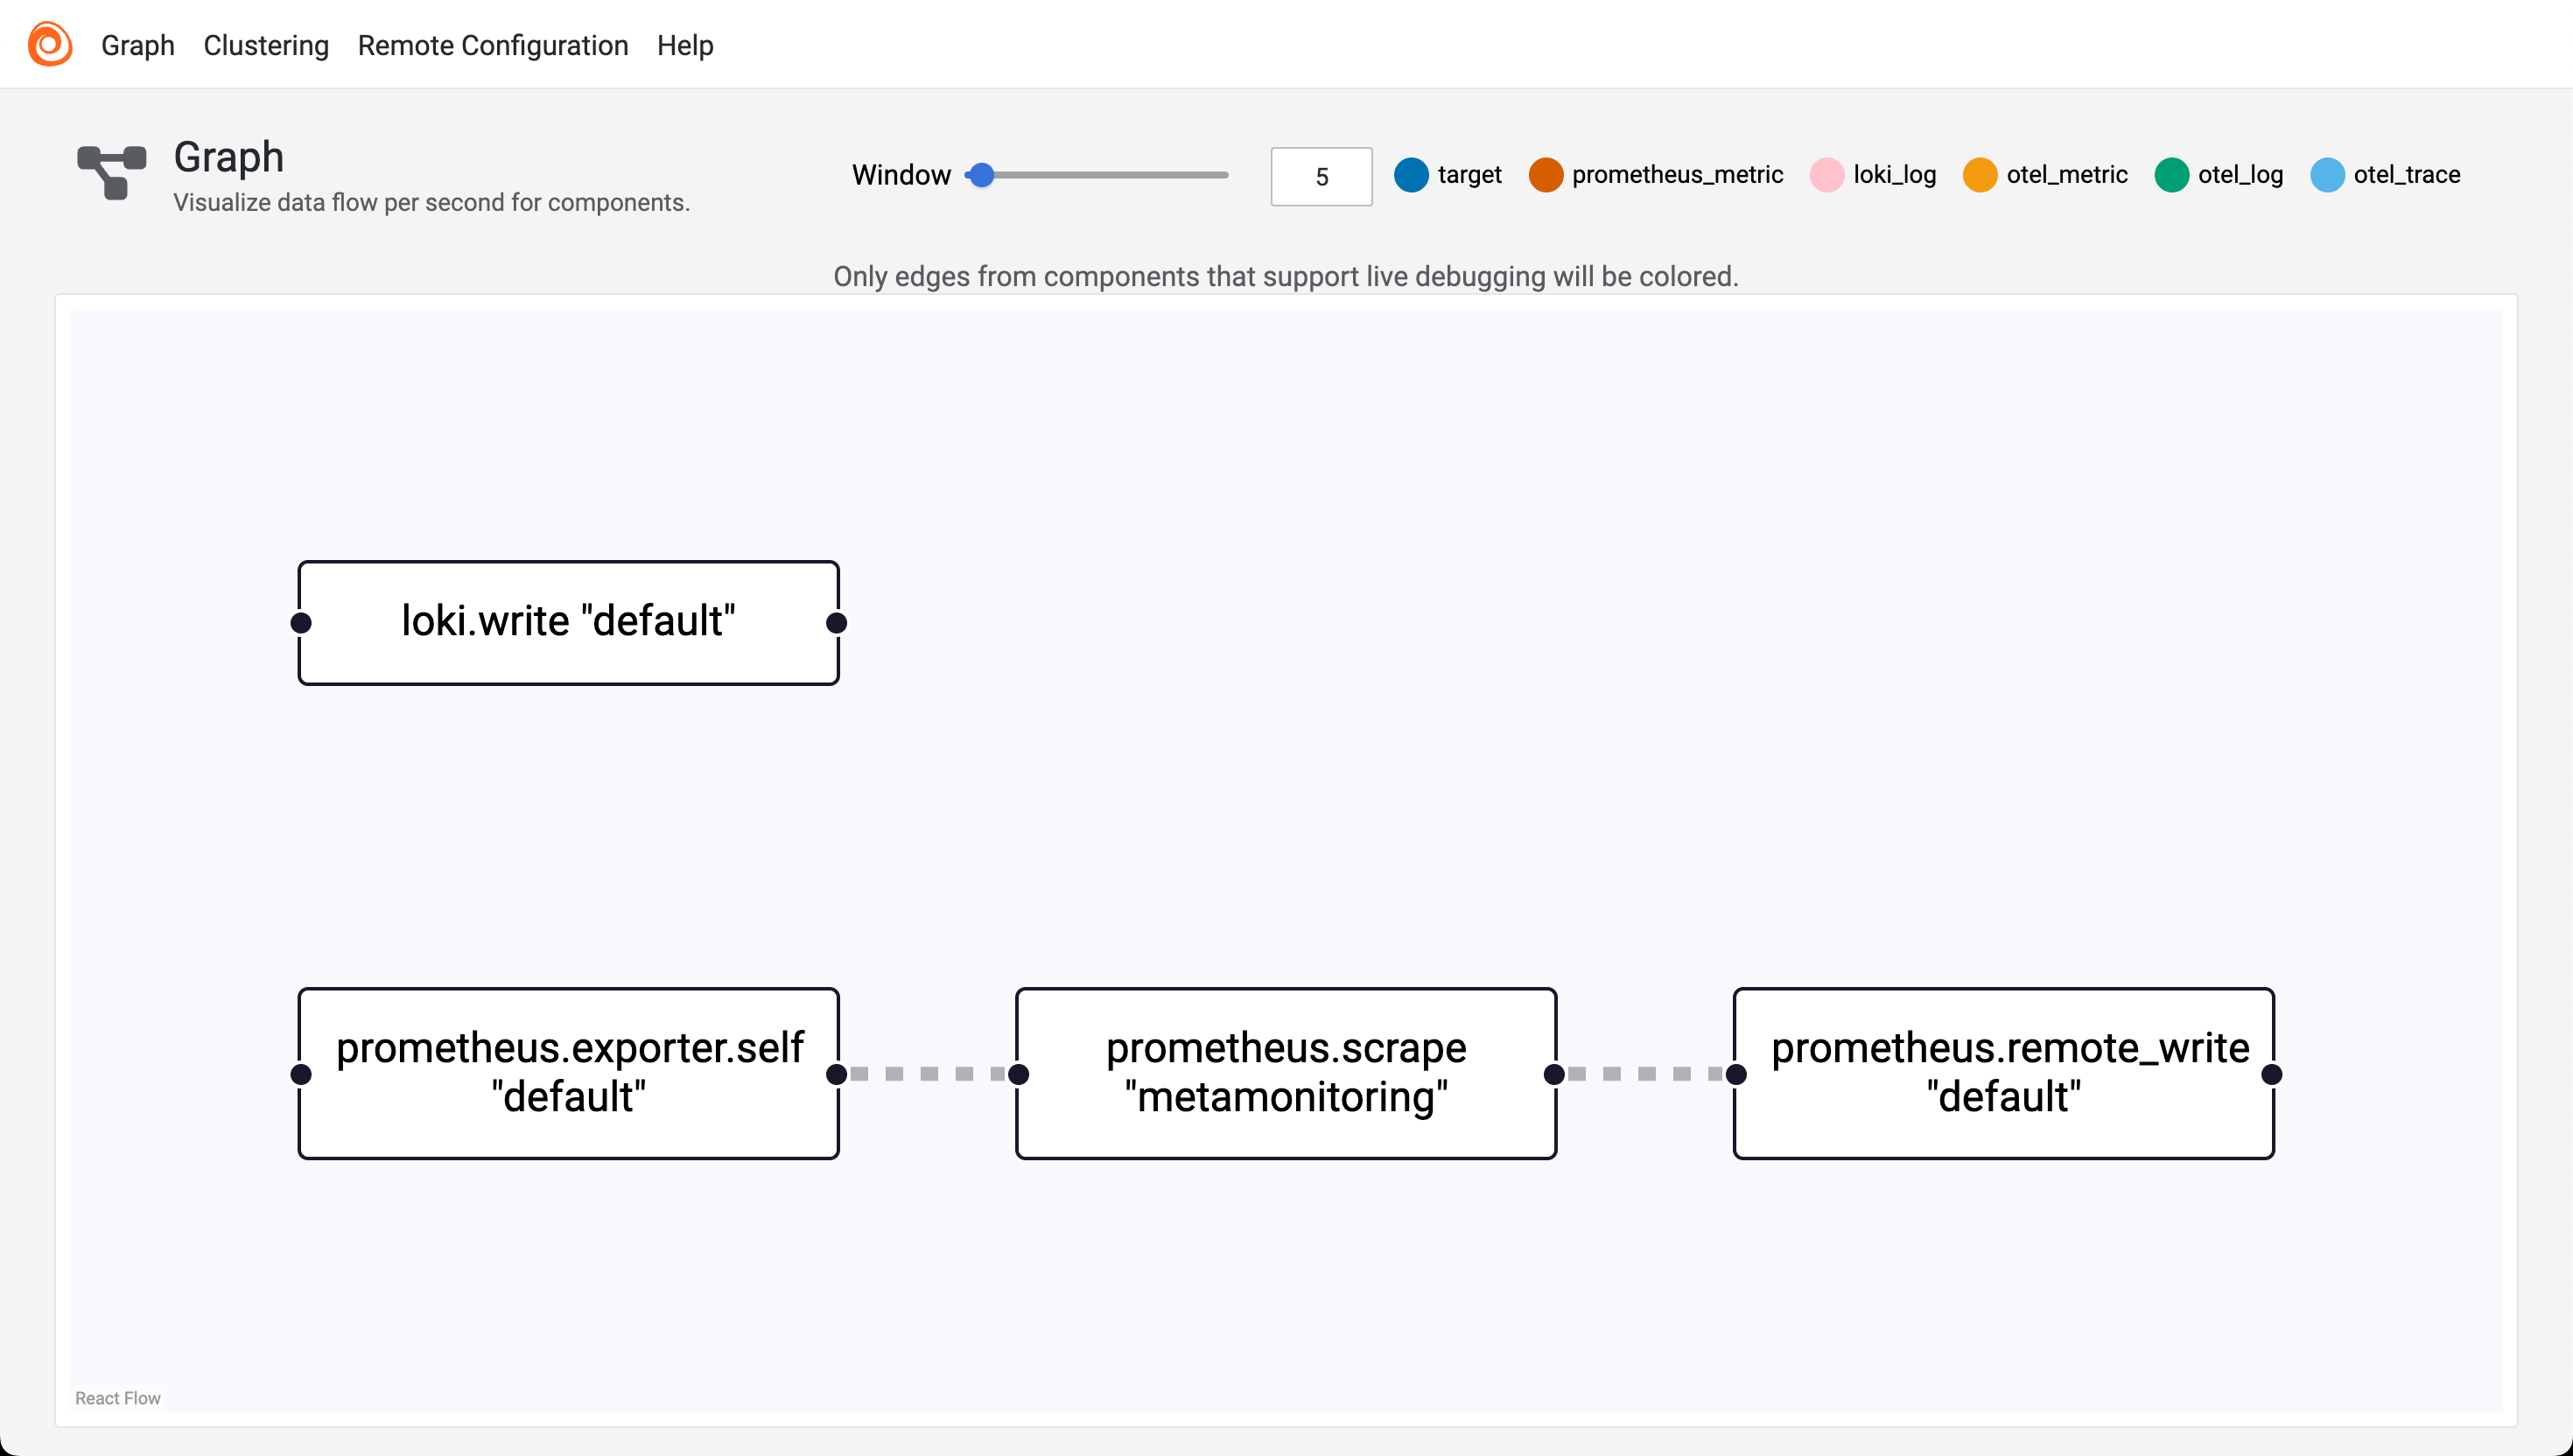Click left handle of prometheus.exporter.self node
The image size is (2573, 1456).
[x=300, y=1074]
